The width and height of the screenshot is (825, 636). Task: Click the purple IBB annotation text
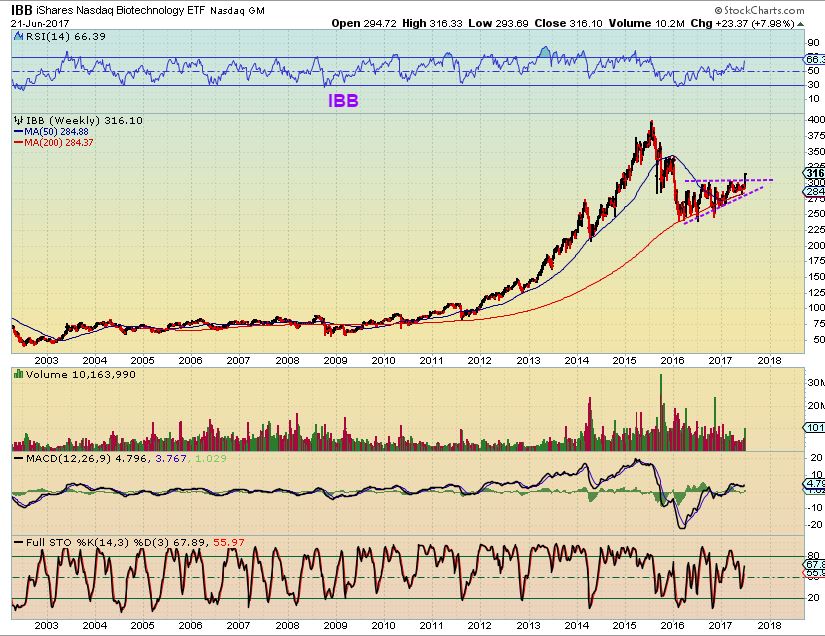[x=343, y=100]
